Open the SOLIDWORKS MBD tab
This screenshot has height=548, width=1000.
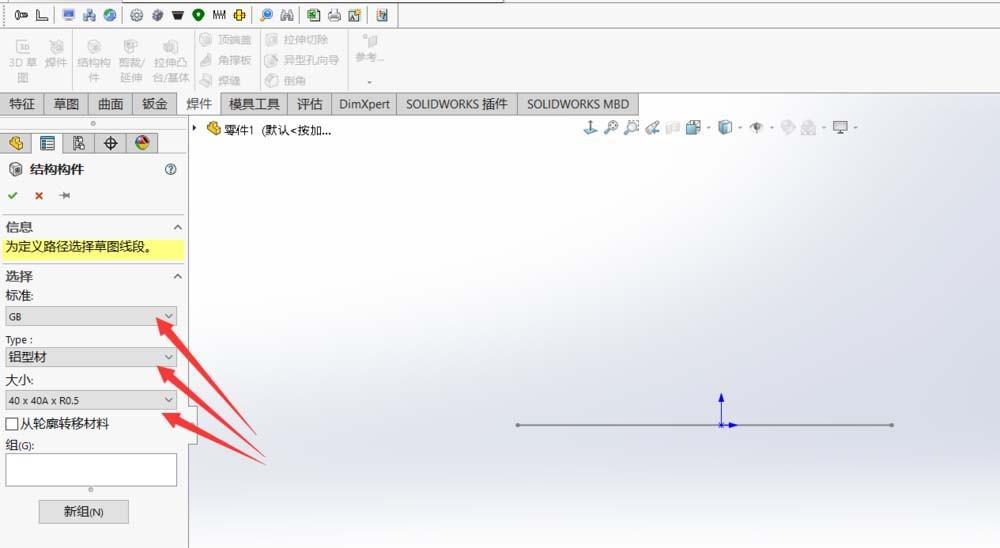click(x=578, y=104)
